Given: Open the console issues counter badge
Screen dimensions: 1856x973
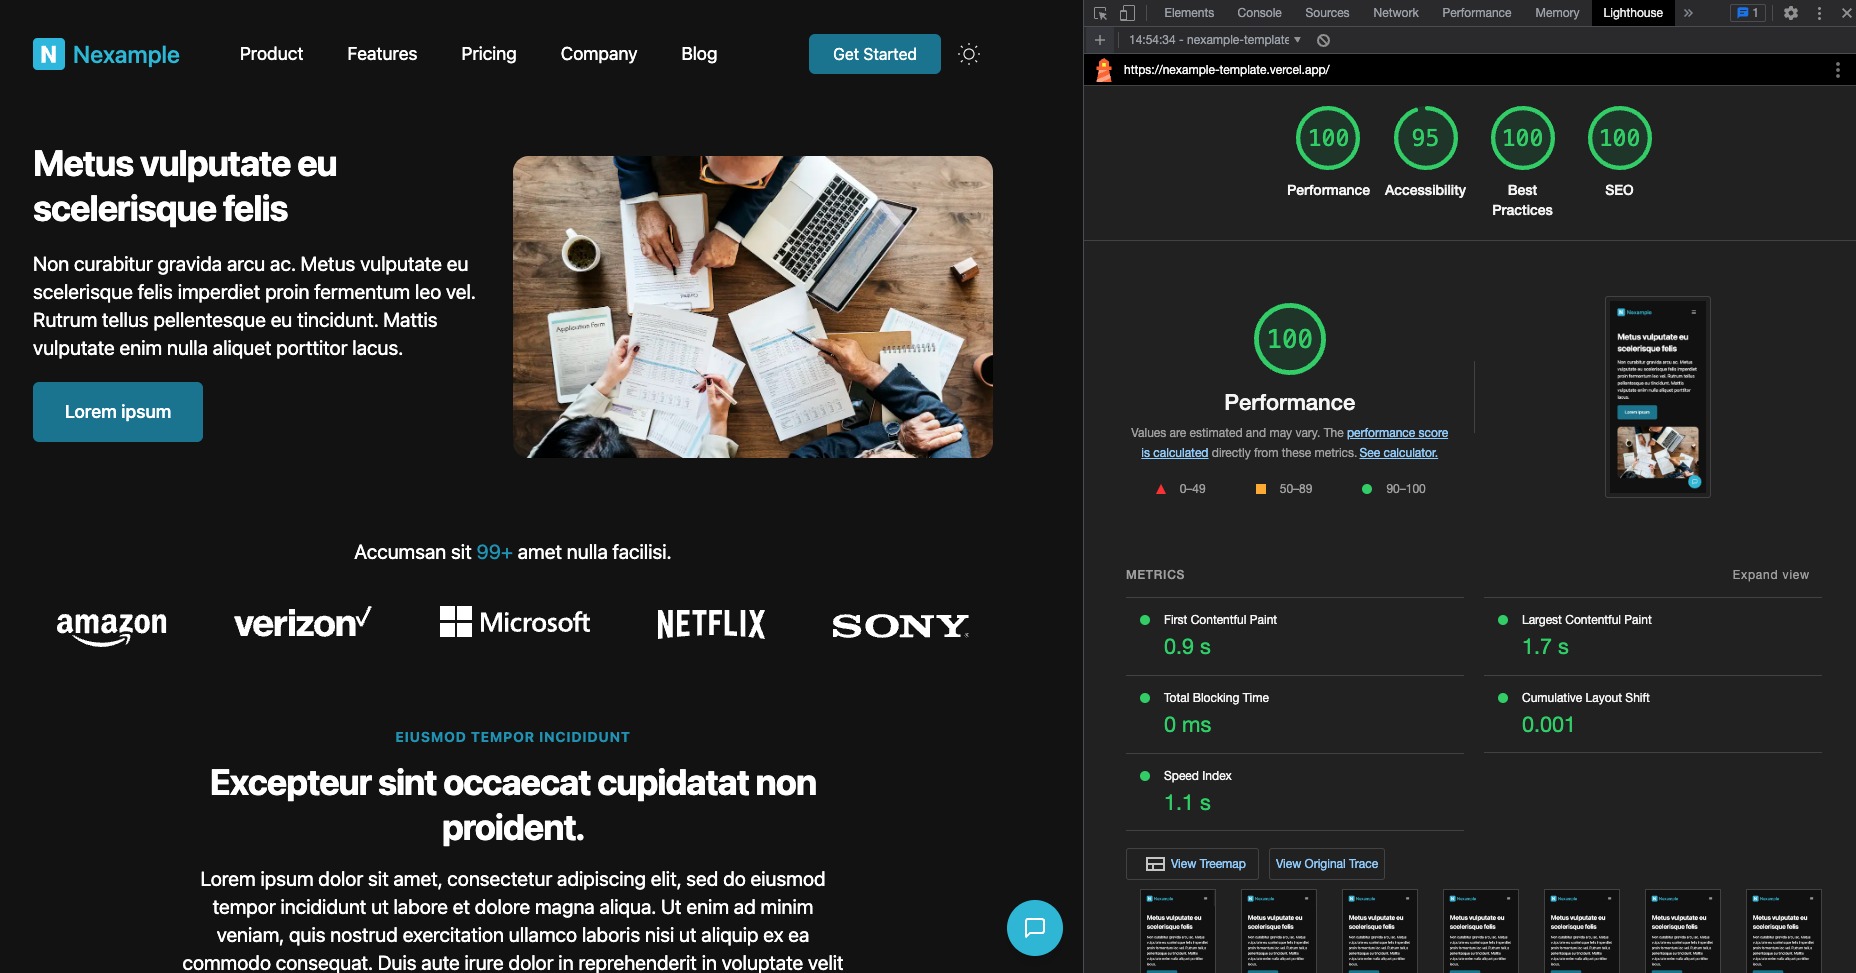Looking at the screenshot, I should tap(1748, 13).
